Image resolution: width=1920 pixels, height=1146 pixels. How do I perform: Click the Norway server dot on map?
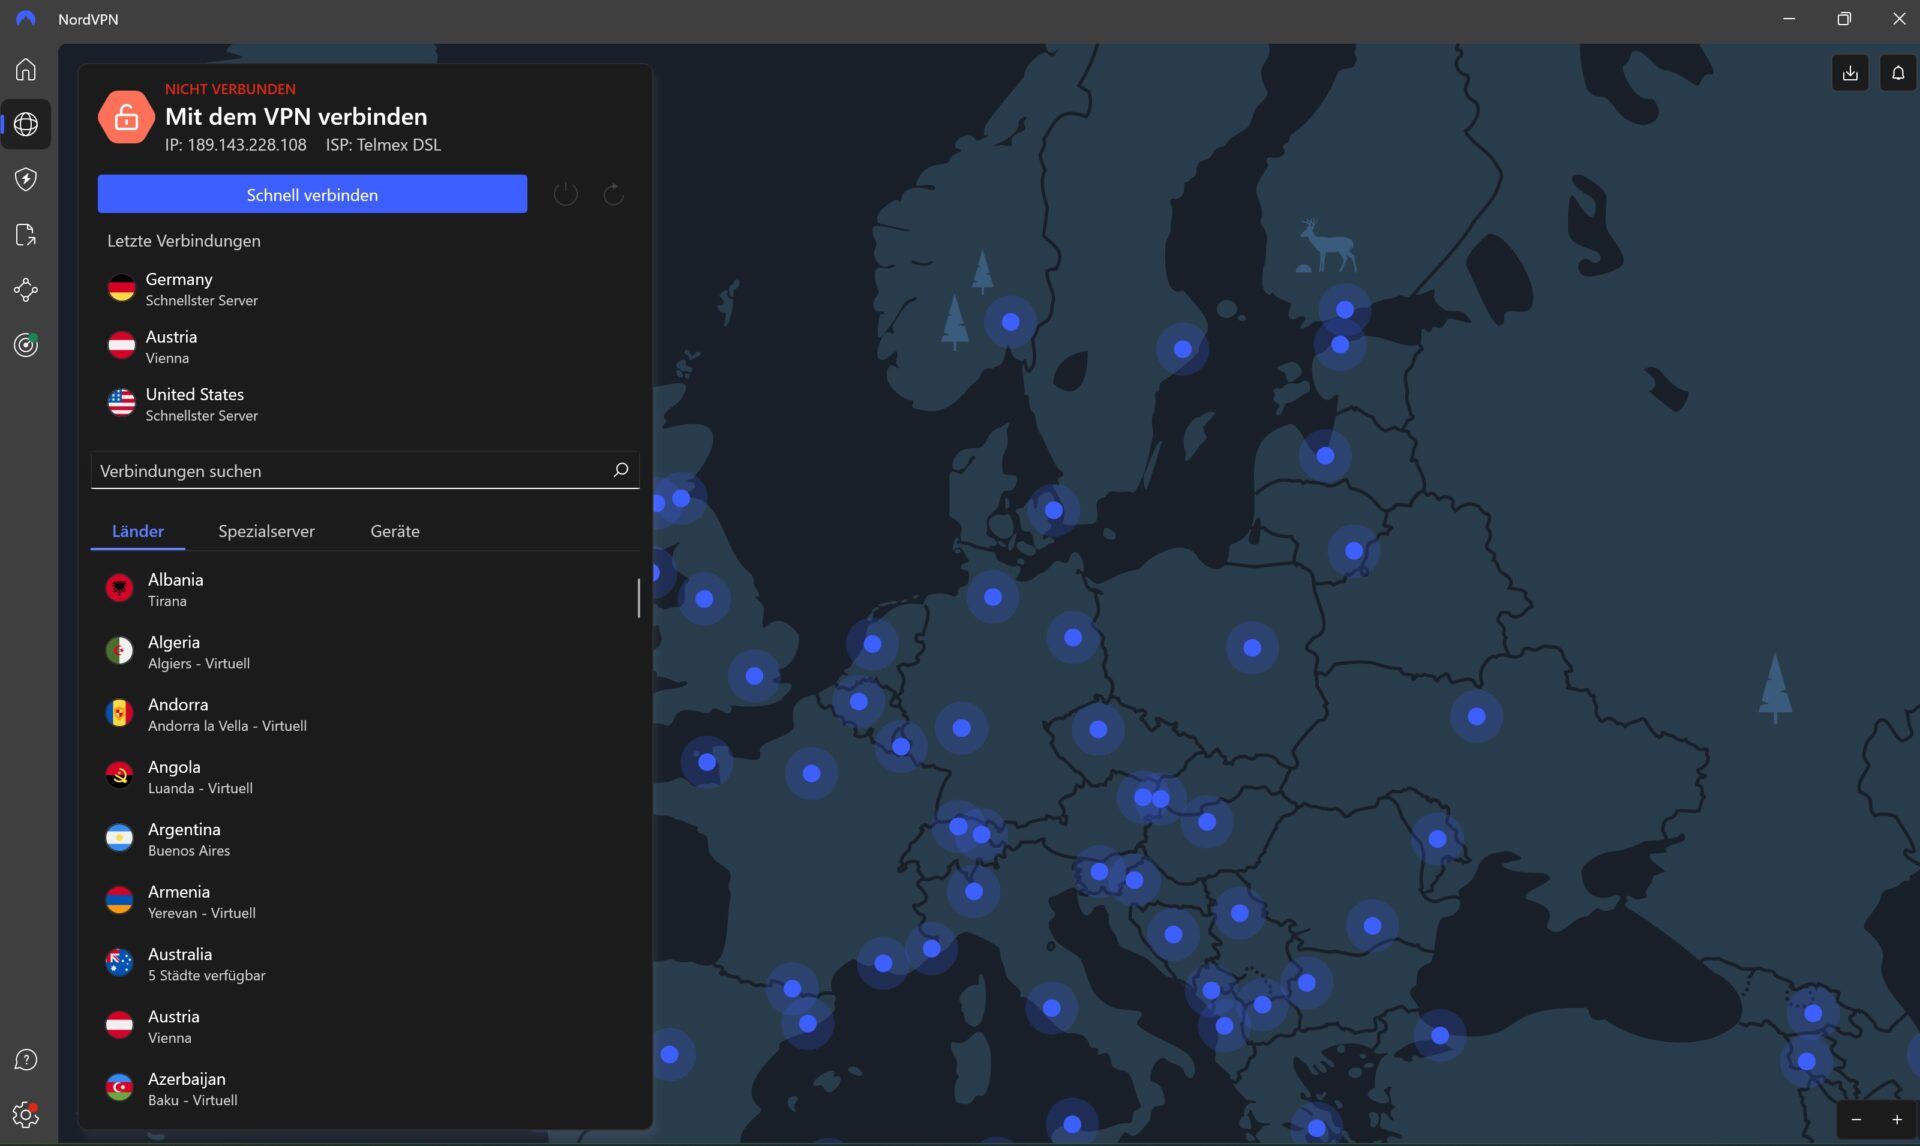point(1010,322)
